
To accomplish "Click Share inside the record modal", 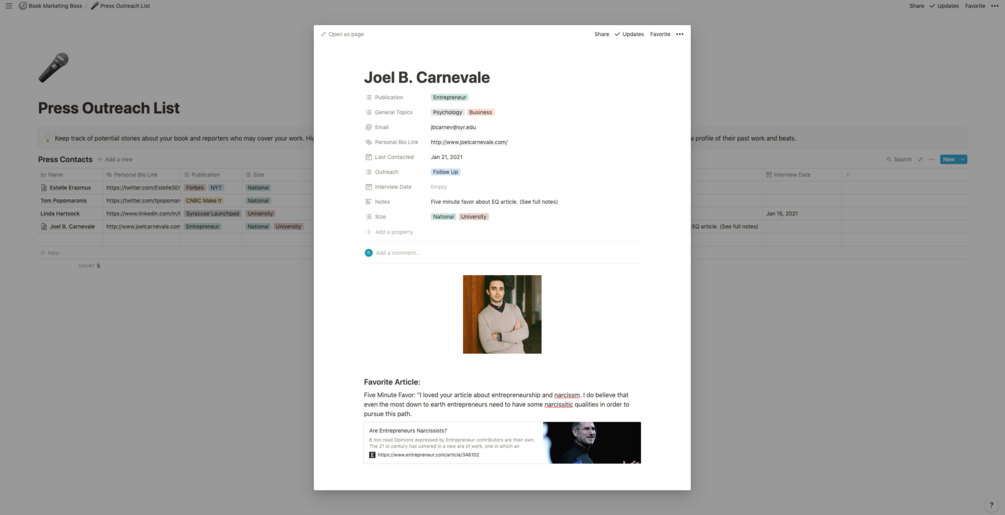I will [x=601, y=34].
